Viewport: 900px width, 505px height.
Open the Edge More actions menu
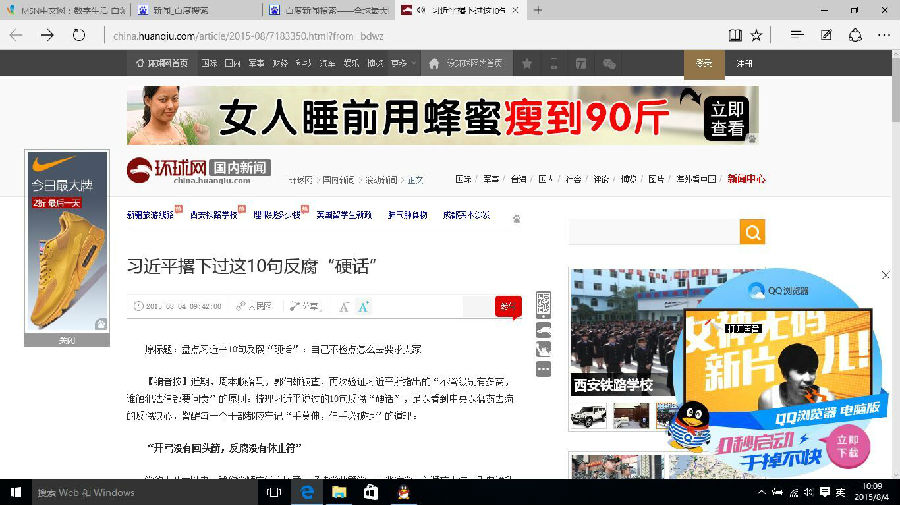(884, 35)
